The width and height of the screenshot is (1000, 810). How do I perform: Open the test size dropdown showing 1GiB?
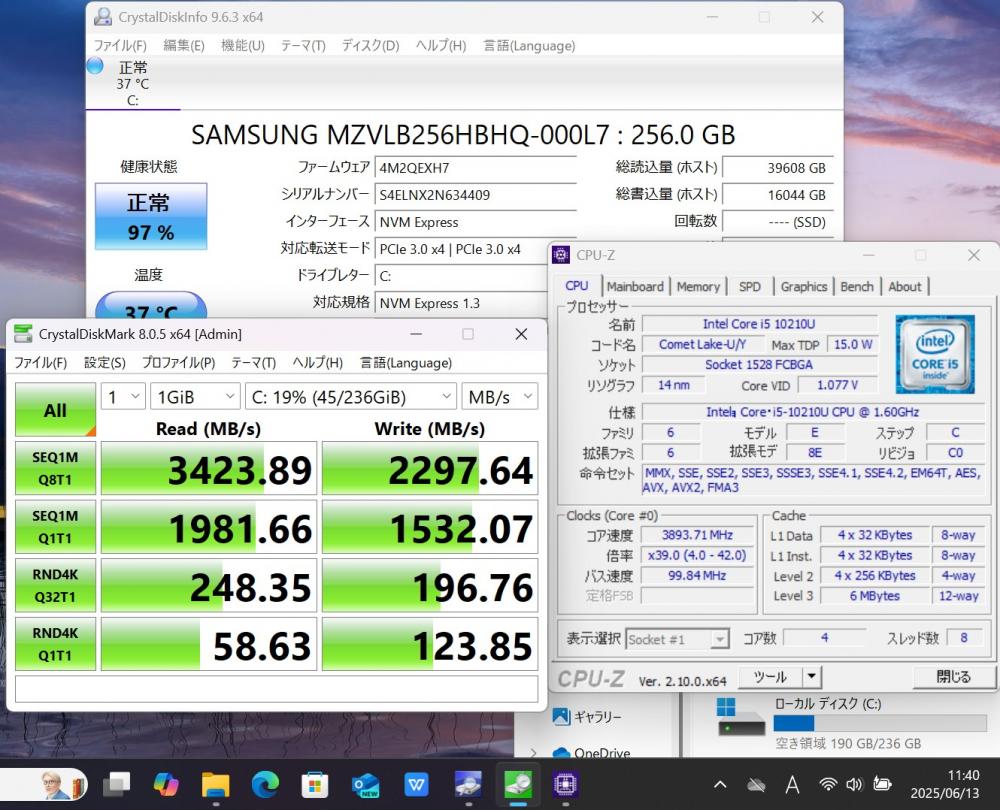click(195, 397)
